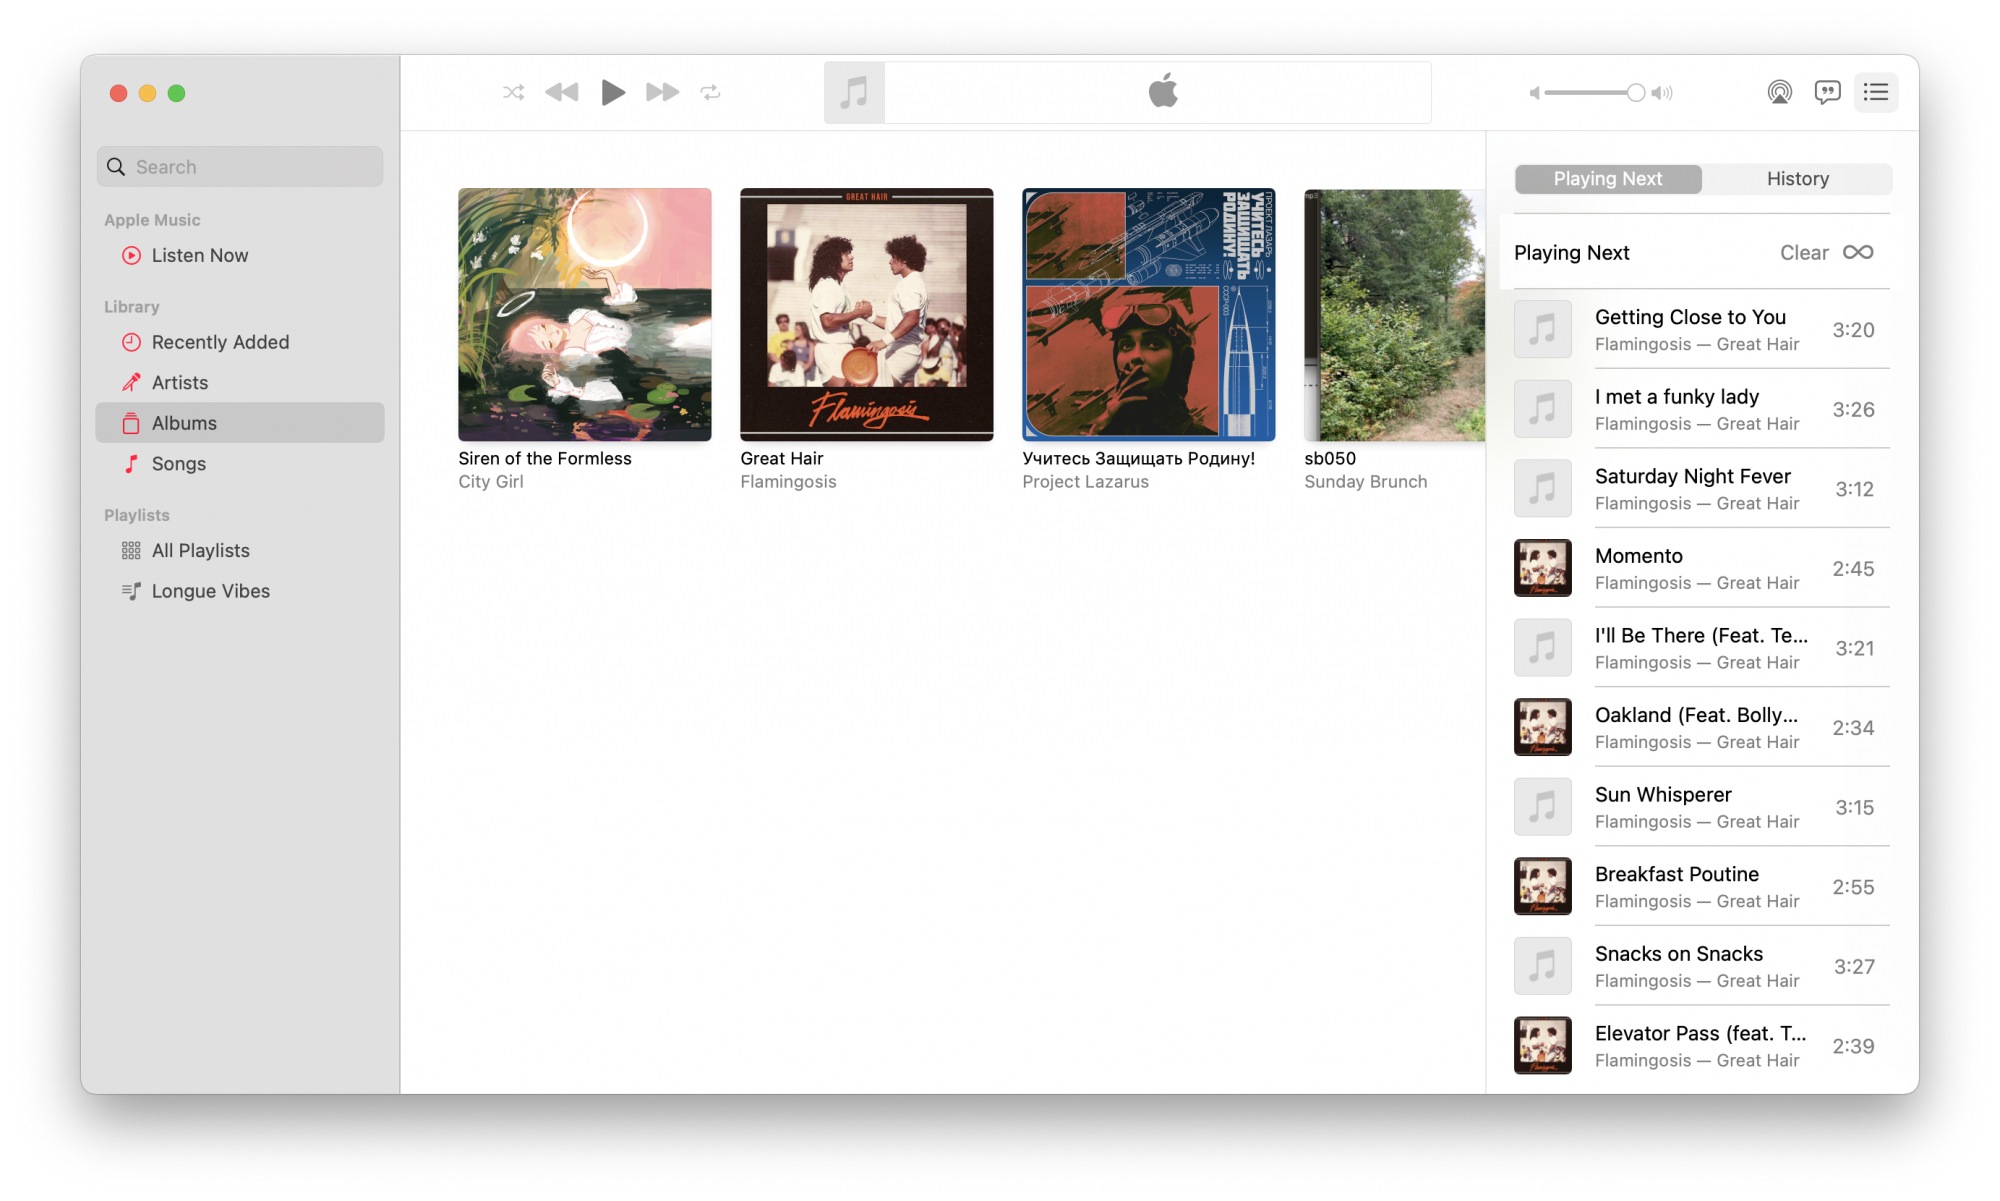
Task: Open the sb050 album cover
Action: click(1395, 314)
